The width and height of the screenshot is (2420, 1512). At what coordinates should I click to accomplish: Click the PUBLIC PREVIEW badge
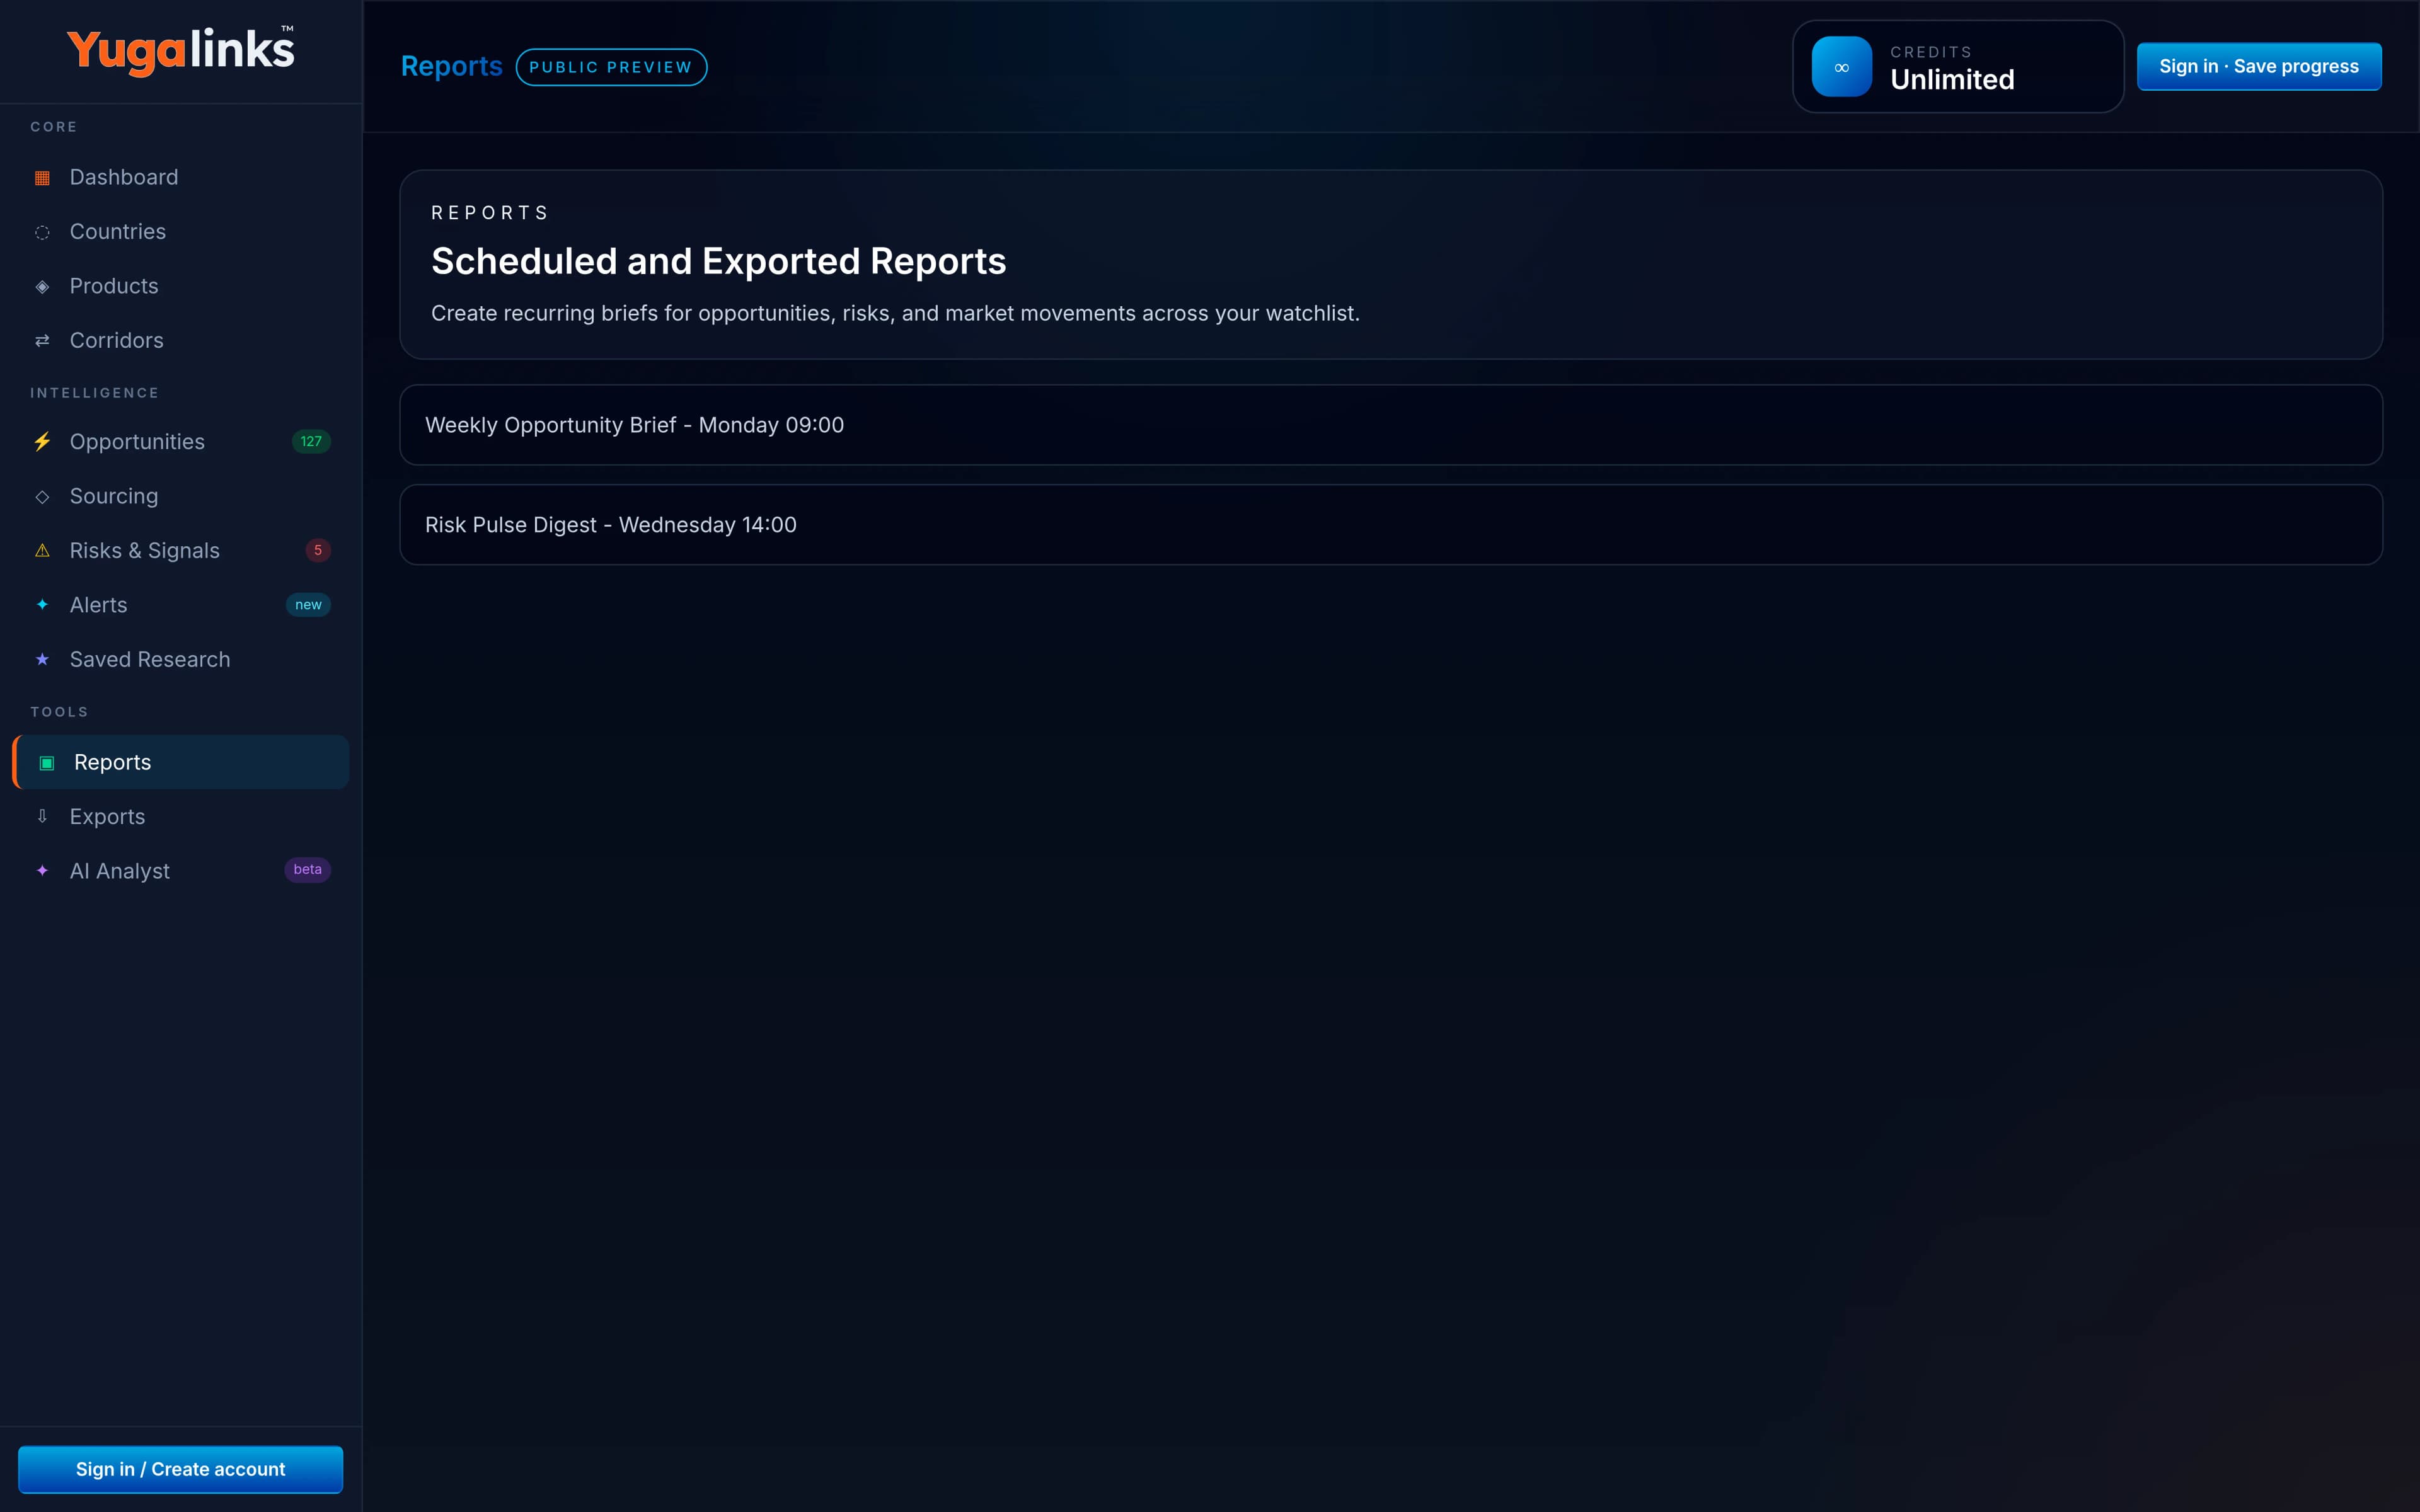point(611,67)
